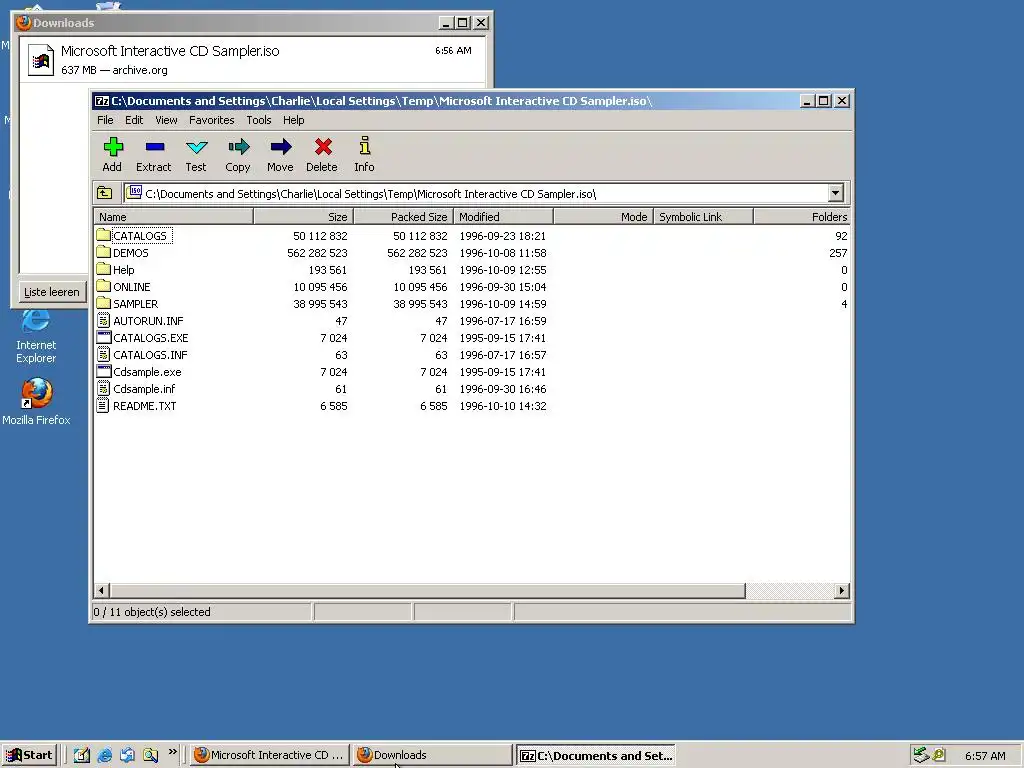
Task: Click Internet Explorer quick launch icon
Action: click(x=104, y=755)
